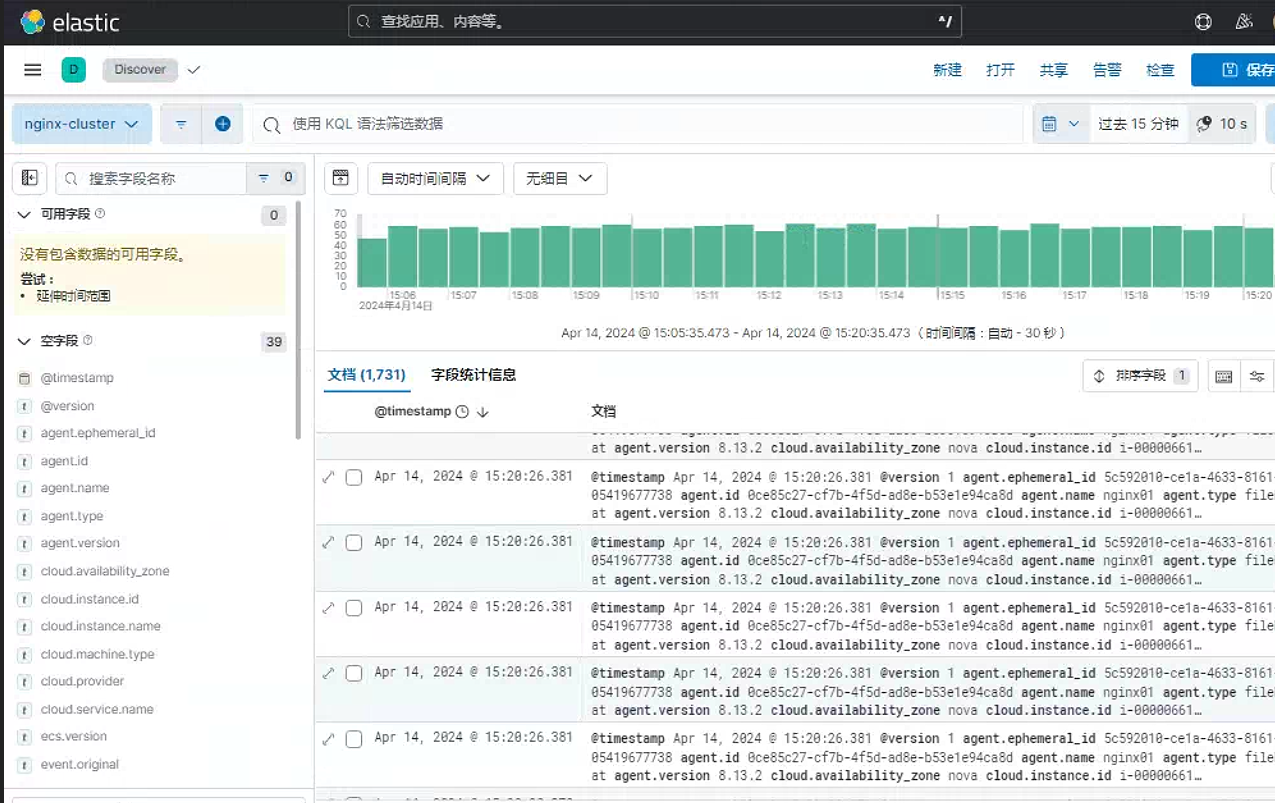Click the help lifebuoy icon in header
This screenshot has height=803, width=1275.
tap(1203, 21)
